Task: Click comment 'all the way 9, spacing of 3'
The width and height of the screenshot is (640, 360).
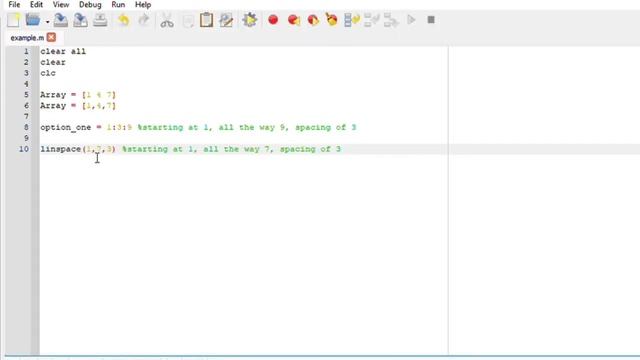Action: (x=287, y=128)
